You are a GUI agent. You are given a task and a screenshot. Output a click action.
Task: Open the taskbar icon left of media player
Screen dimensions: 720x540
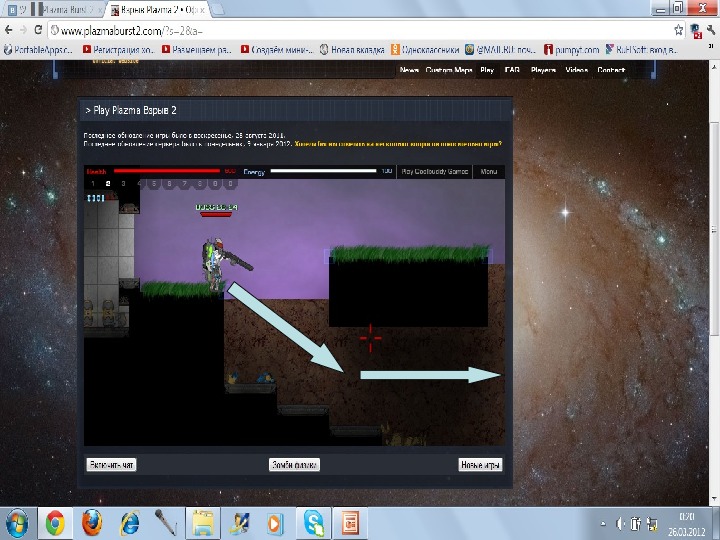239,523
